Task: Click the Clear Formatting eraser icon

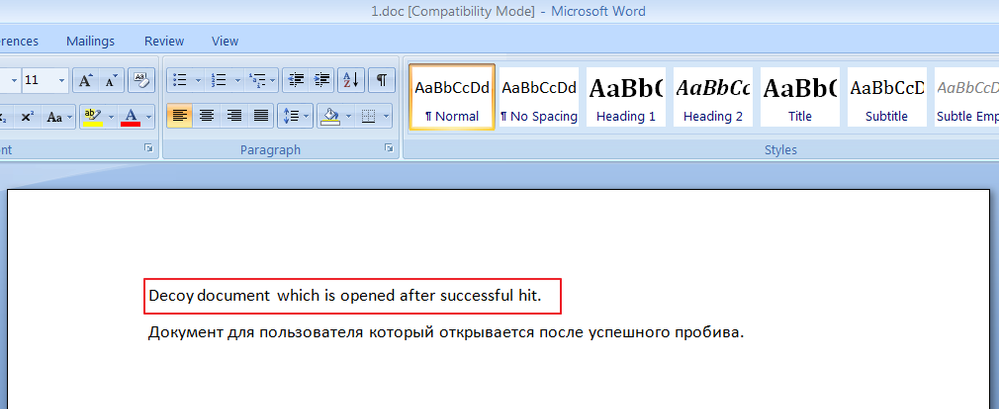Action: 142,80
